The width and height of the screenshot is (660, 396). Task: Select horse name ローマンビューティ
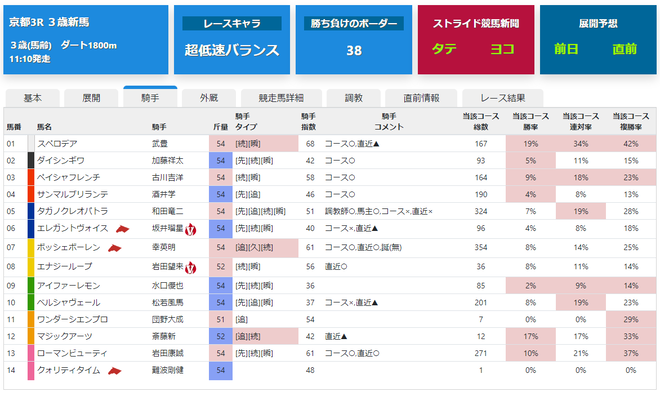point(72,353)
